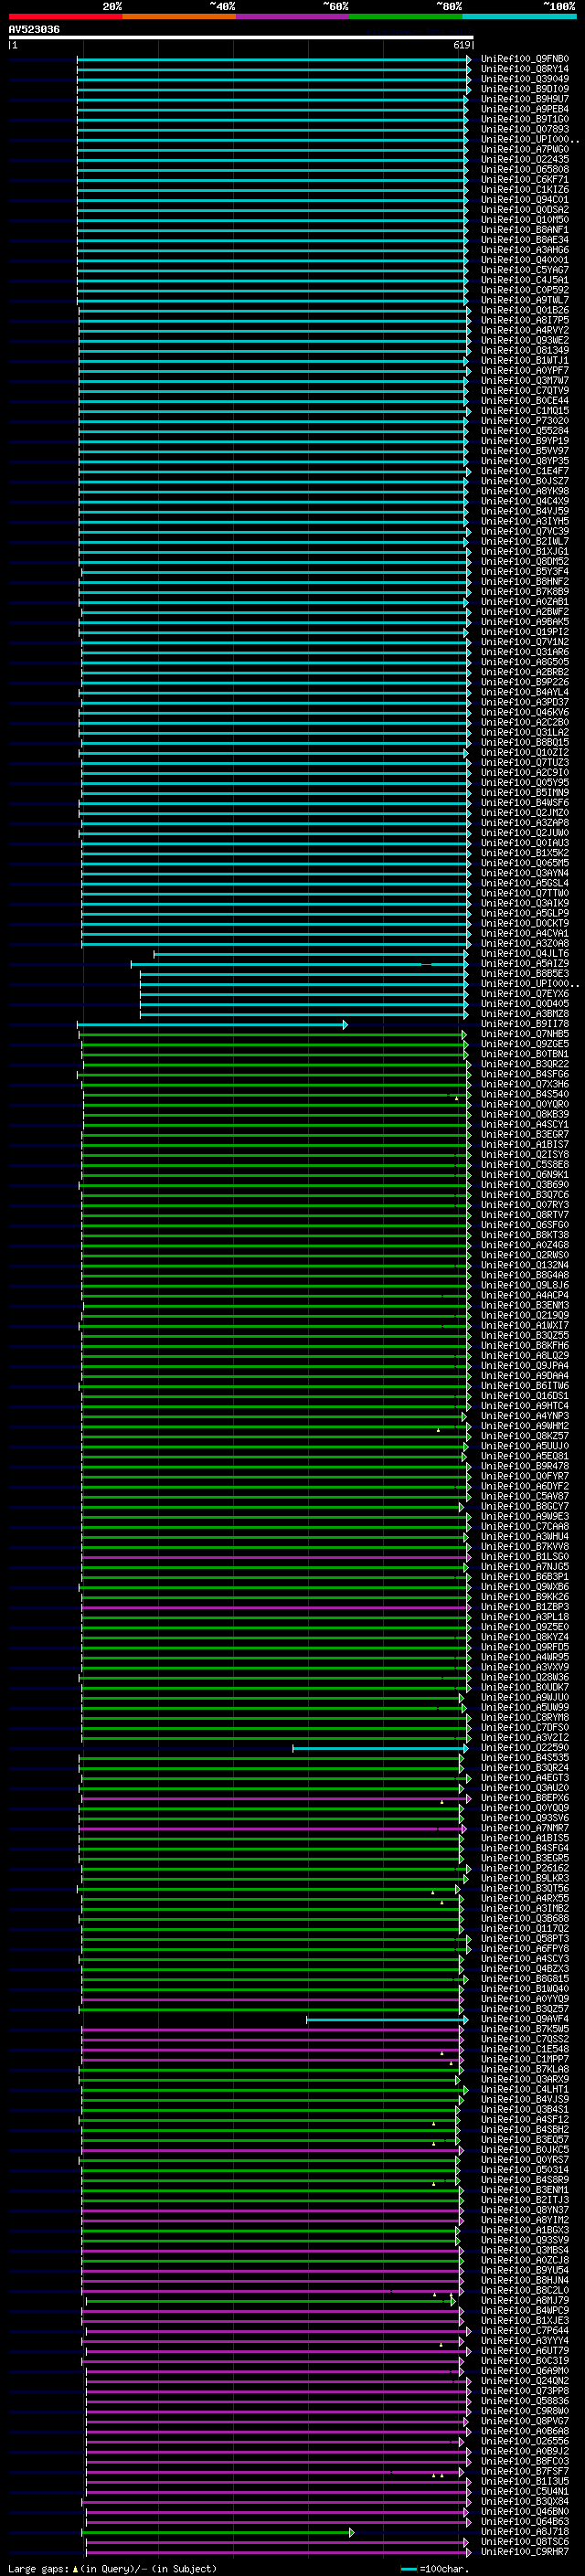Select hit label UniRef100_A7PWG0
Screen dimensions: 585x2576
tap(525, 149)
